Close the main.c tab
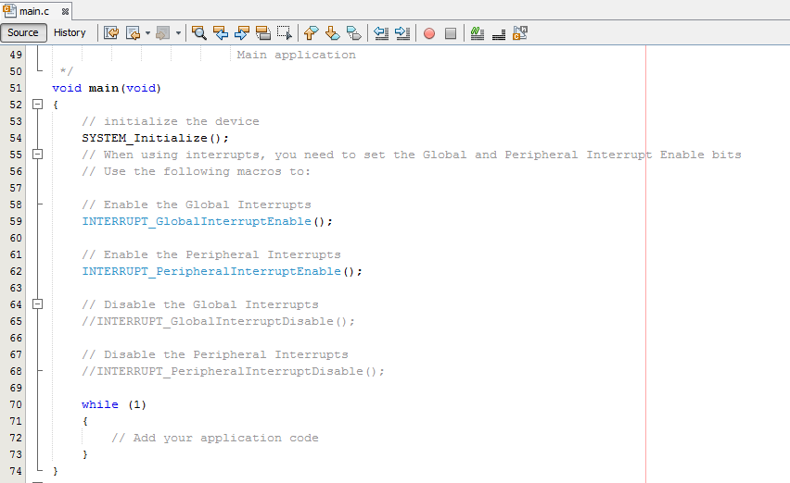 [65, 10]
